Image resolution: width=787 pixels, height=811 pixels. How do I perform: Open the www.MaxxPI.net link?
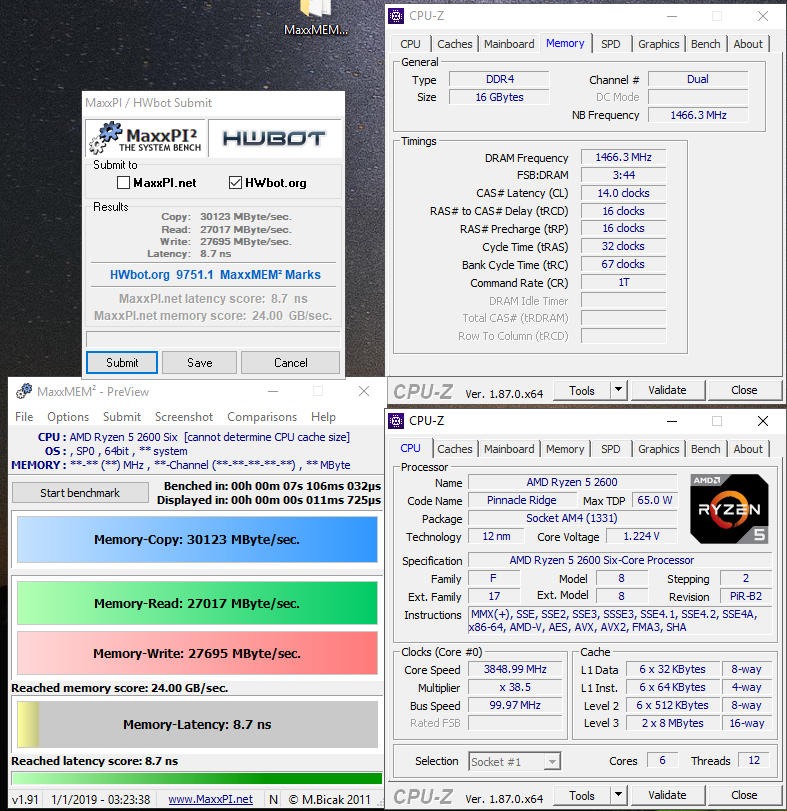tap(210, 800)
